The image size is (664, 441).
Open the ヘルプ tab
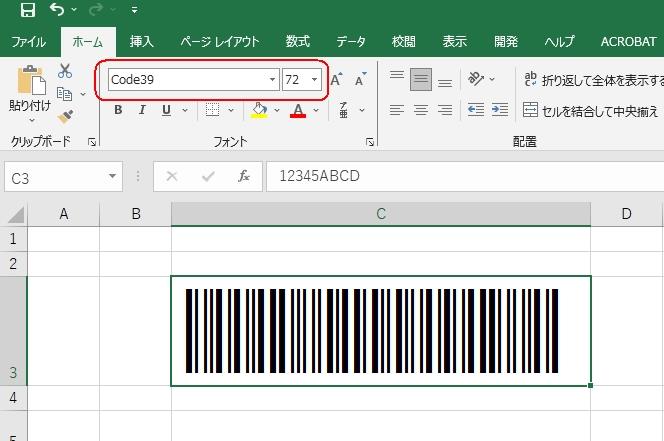(x=559, y=42)
